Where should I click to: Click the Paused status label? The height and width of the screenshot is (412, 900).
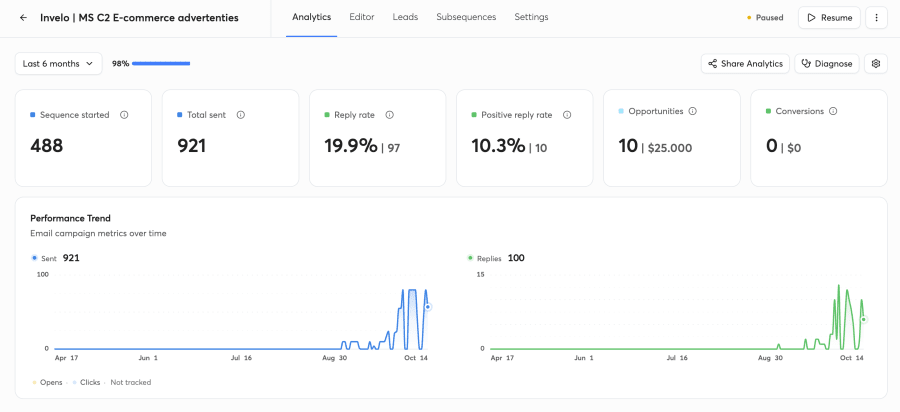point(769,18)
